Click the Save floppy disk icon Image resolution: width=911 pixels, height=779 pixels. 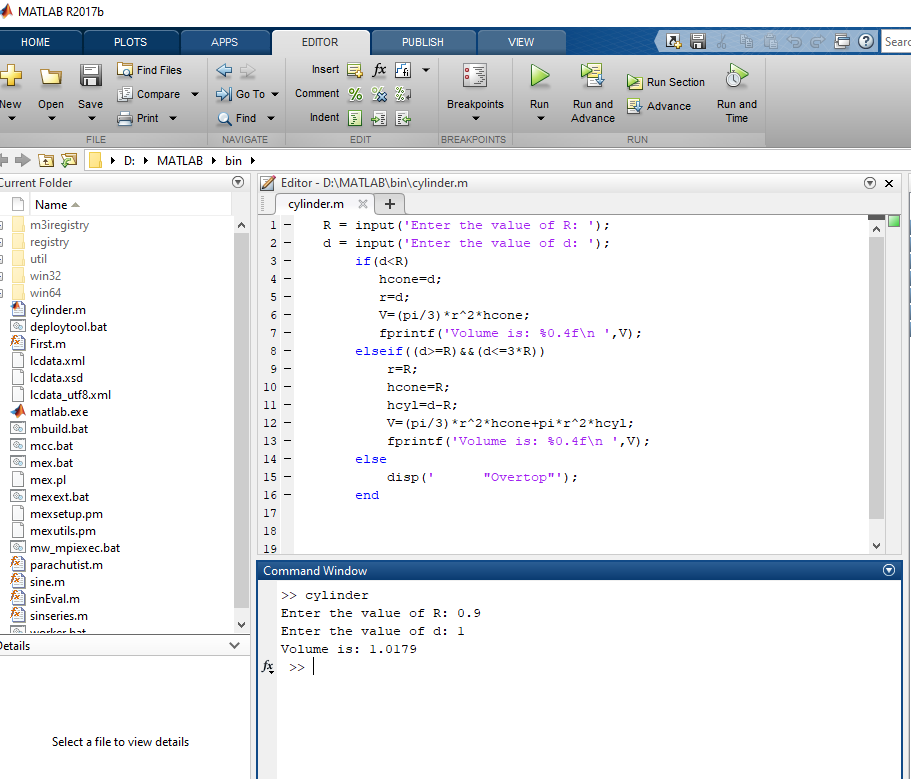(x=90, y=77)
